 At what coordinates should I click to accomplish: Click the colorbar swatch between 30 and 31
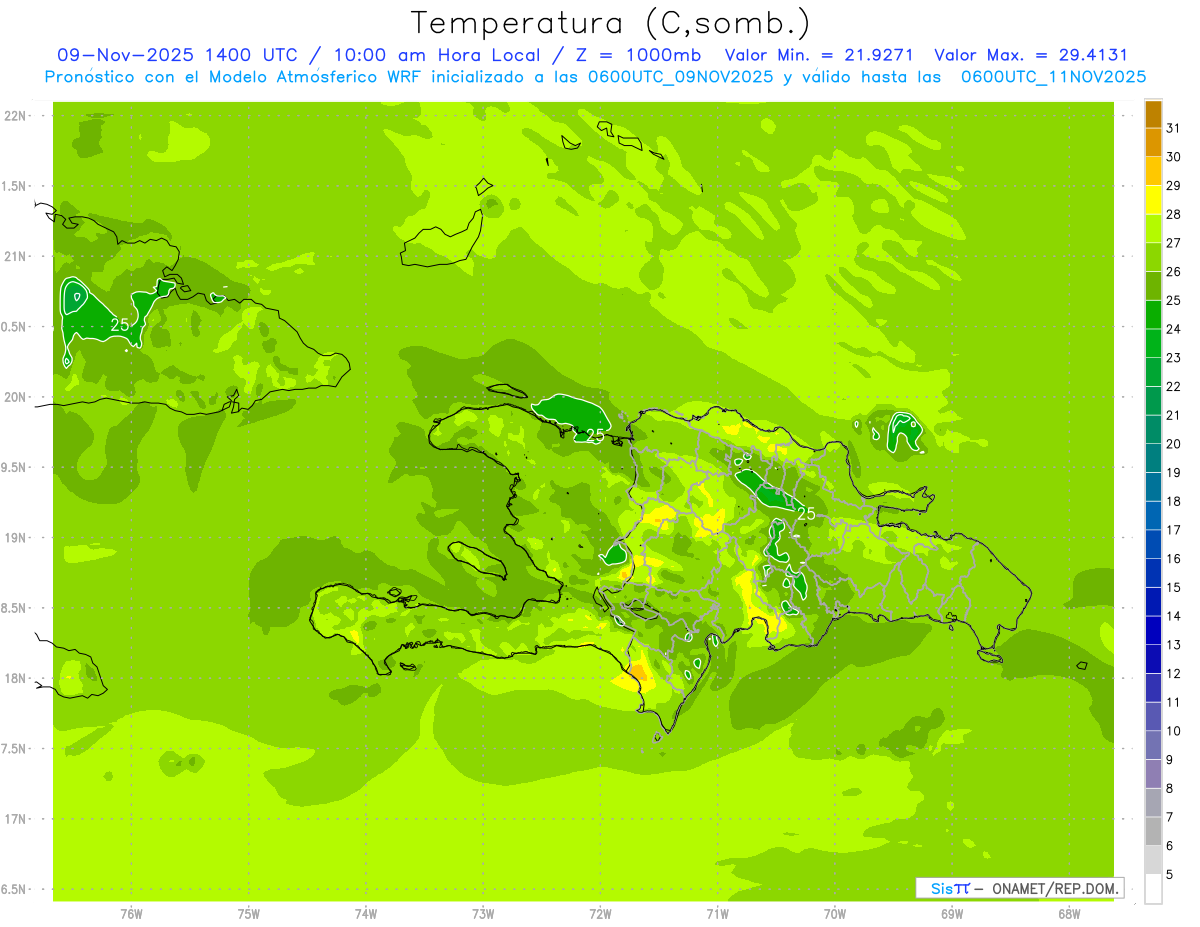1153,143
